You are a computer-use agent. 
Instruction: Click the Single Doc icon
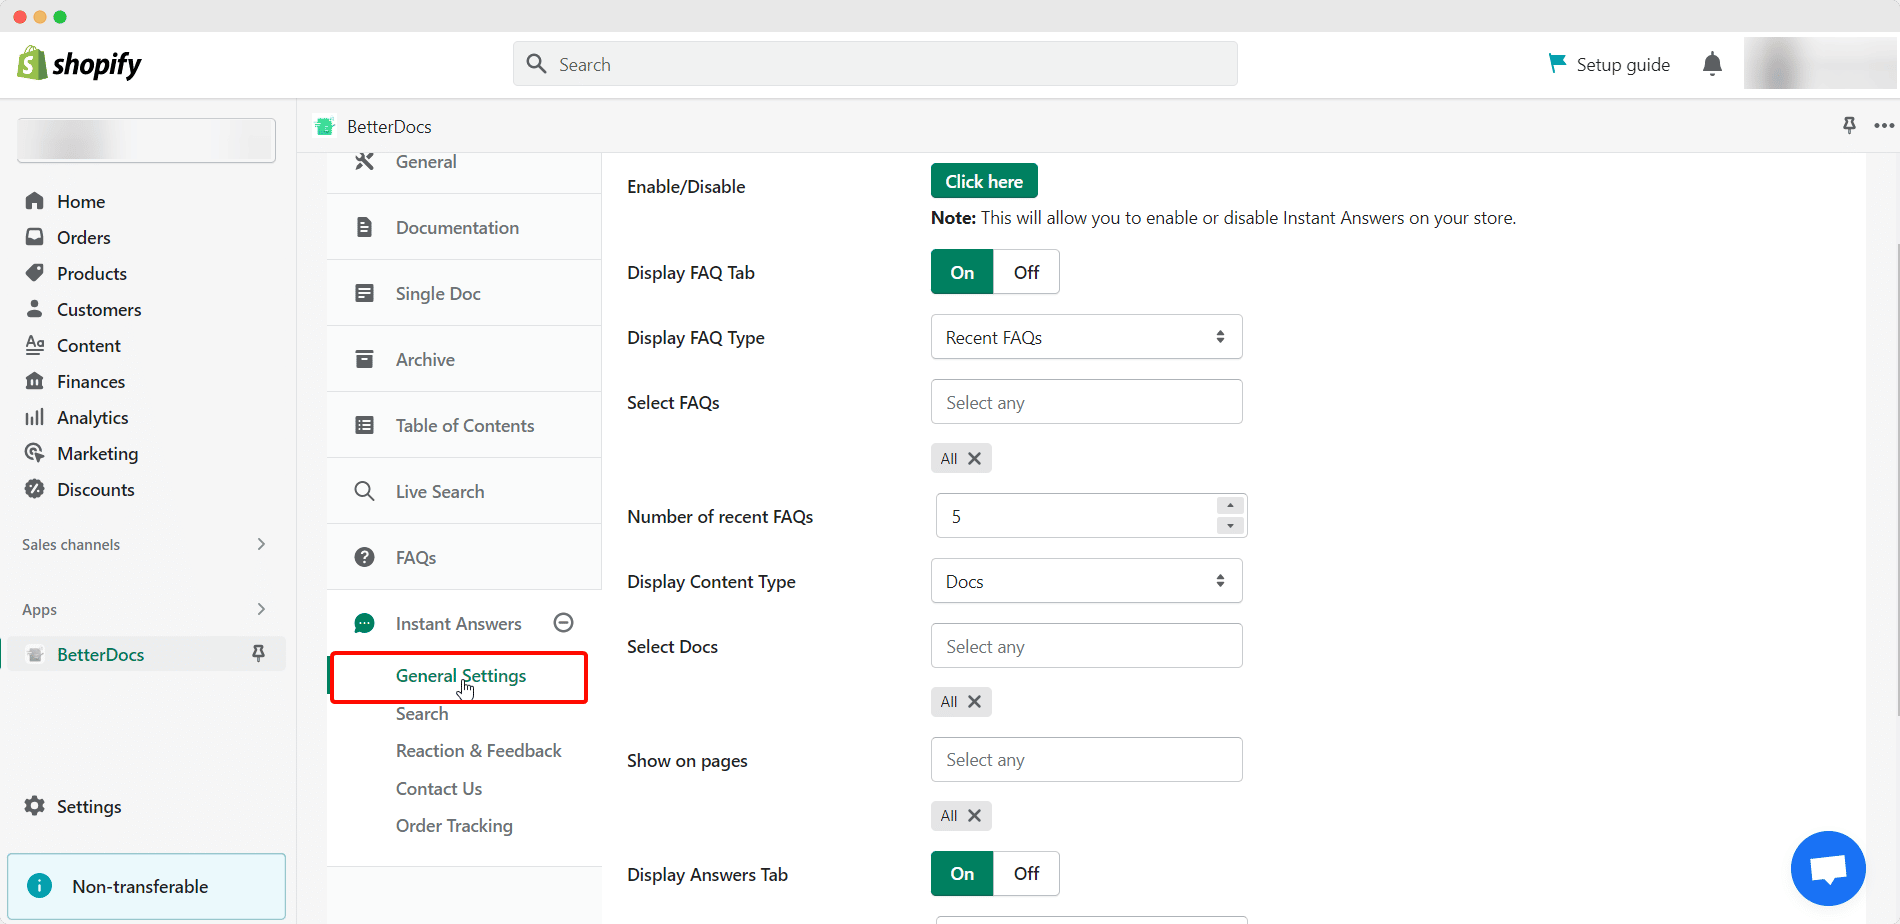coord(365,293)
